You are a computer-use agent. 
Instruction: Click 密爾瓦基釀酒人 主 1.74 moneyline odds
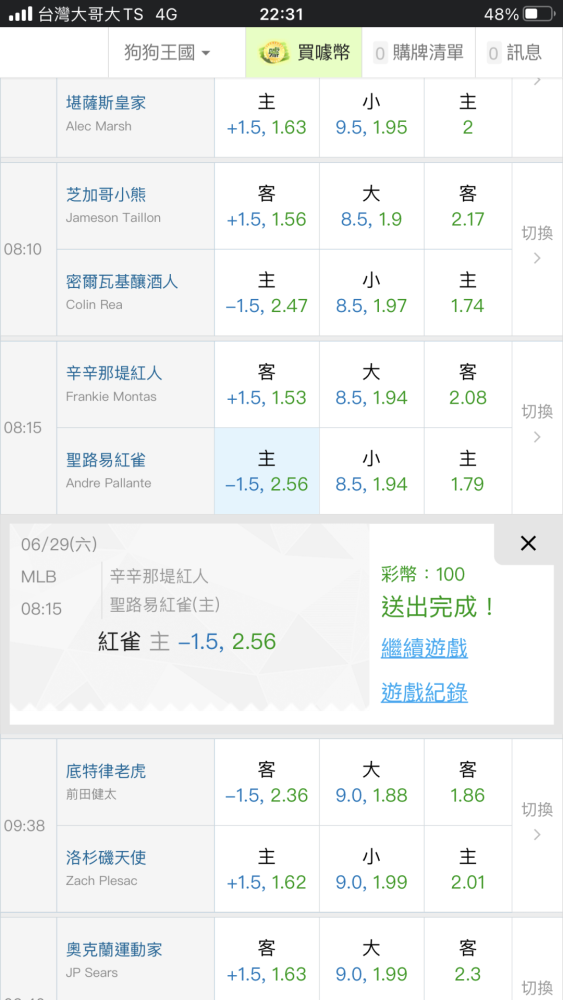468,293
